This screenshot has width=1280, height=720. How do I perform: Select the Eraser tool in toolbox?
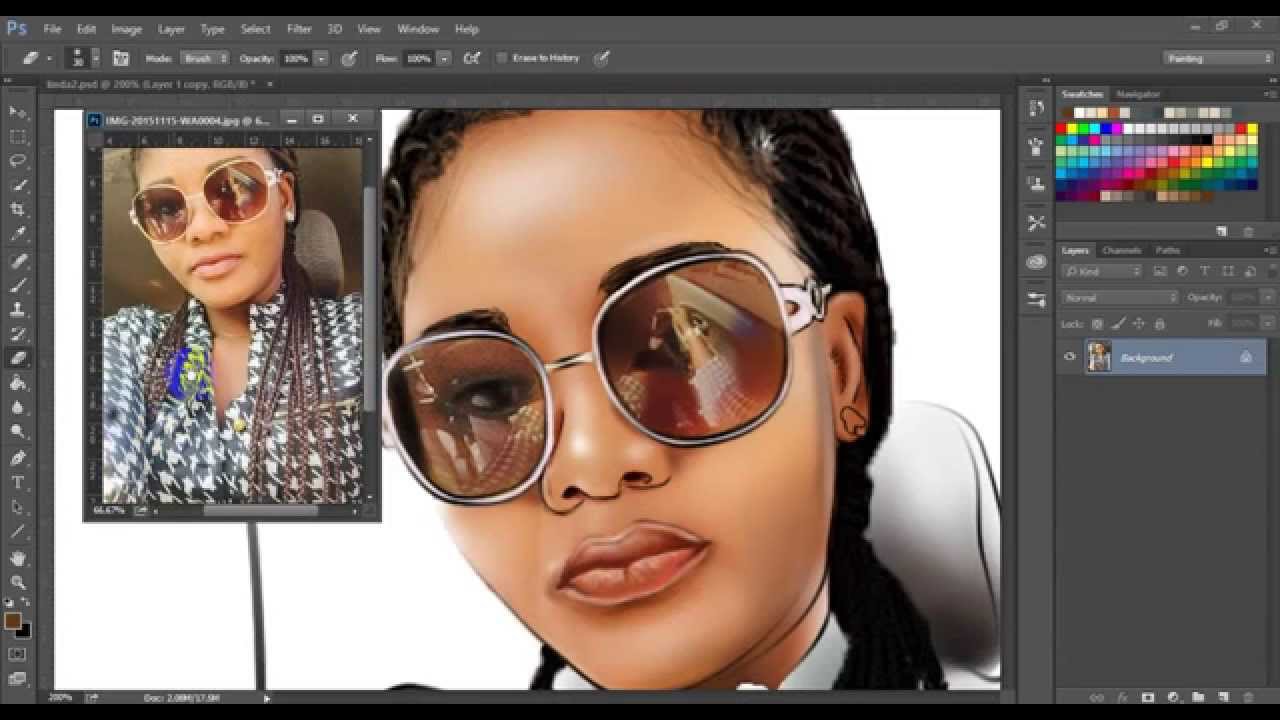[x=18, y=358]
